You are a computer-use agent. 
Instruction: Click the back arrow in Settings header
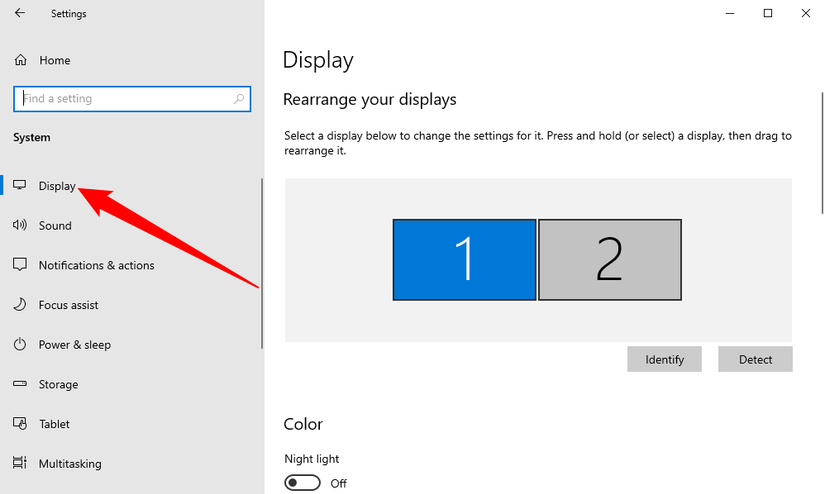(20, 13)
